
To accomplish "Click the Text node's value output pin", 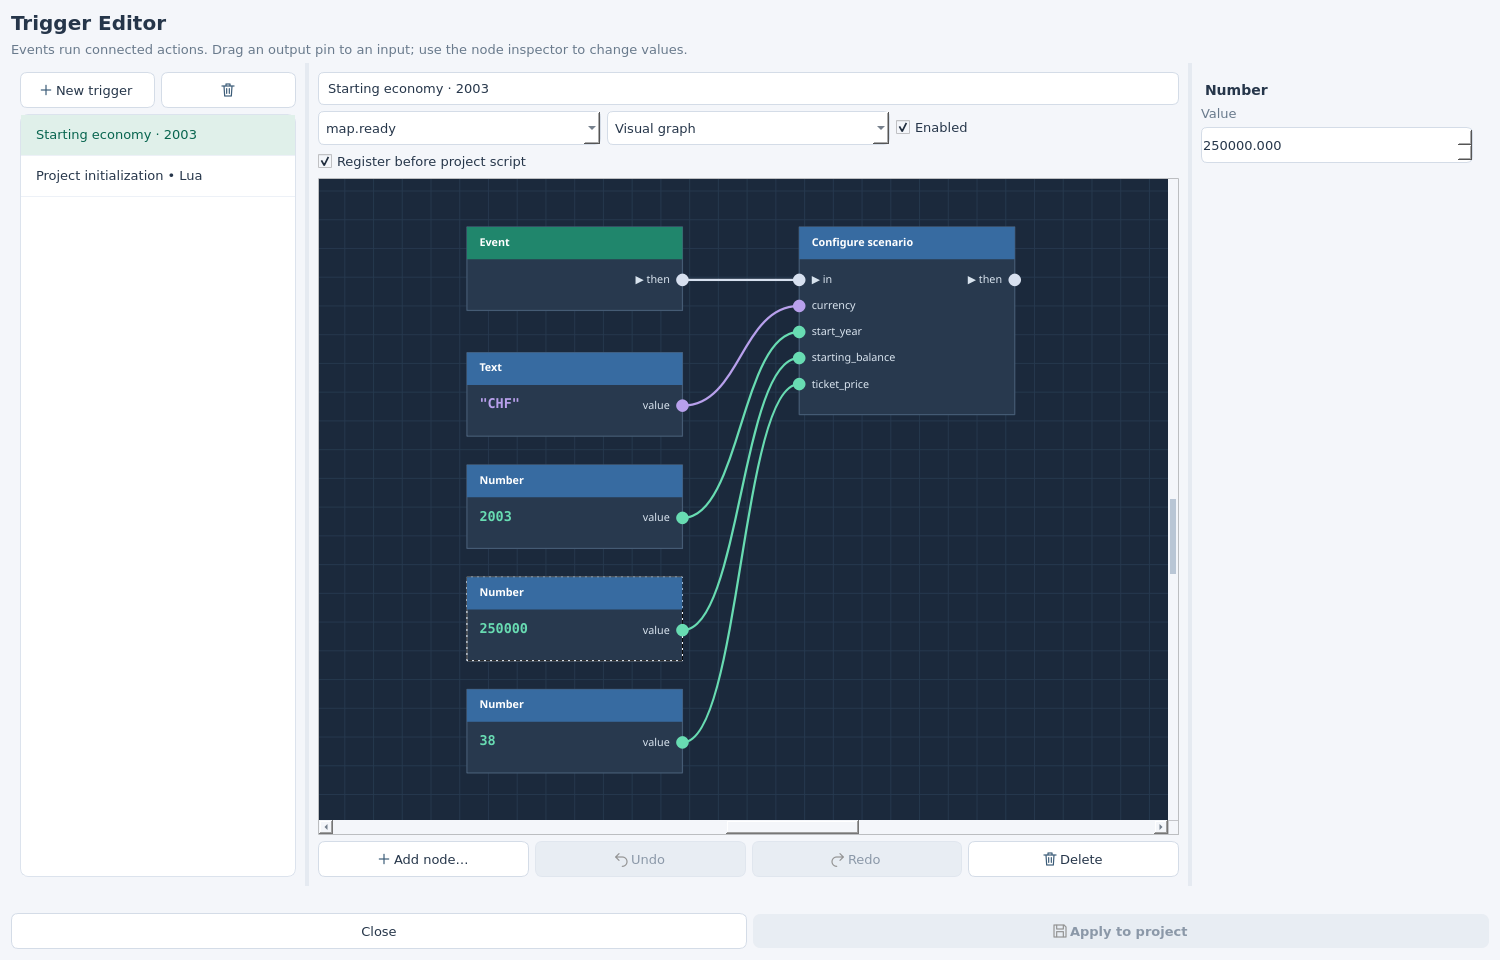I will 682,406.
